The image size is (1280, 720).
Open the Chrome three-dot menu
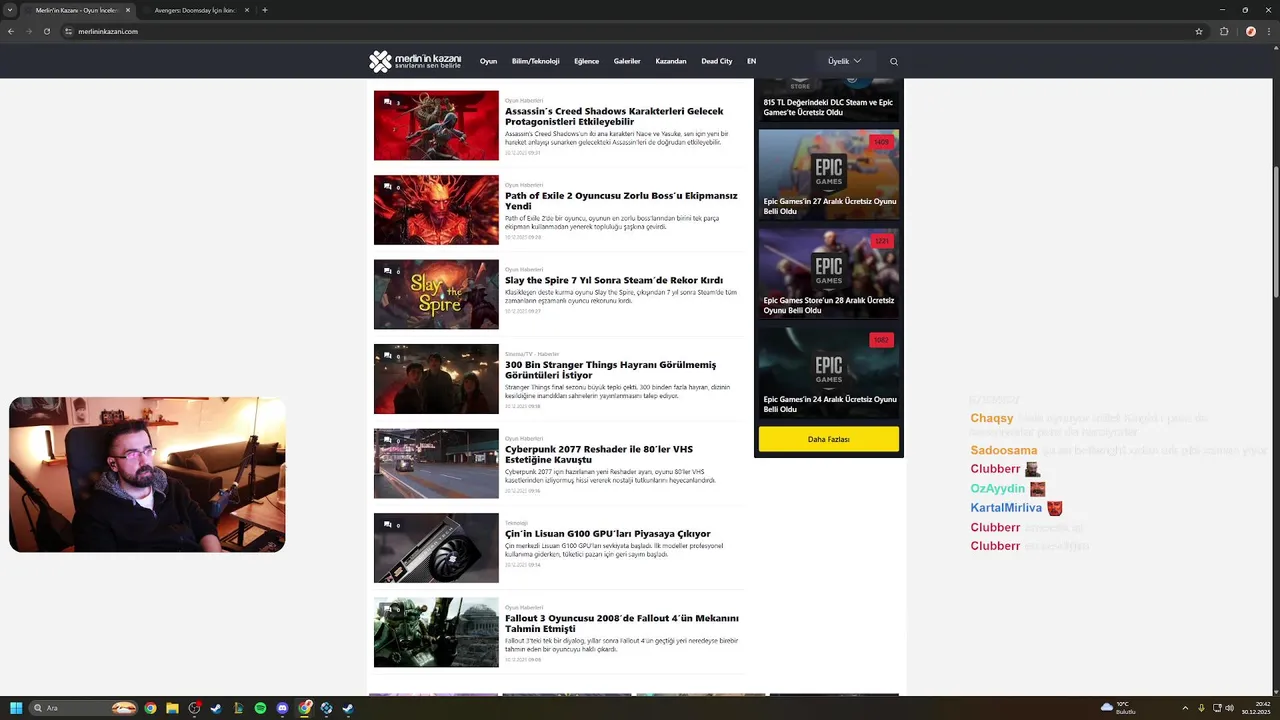tap(1269, 31)
